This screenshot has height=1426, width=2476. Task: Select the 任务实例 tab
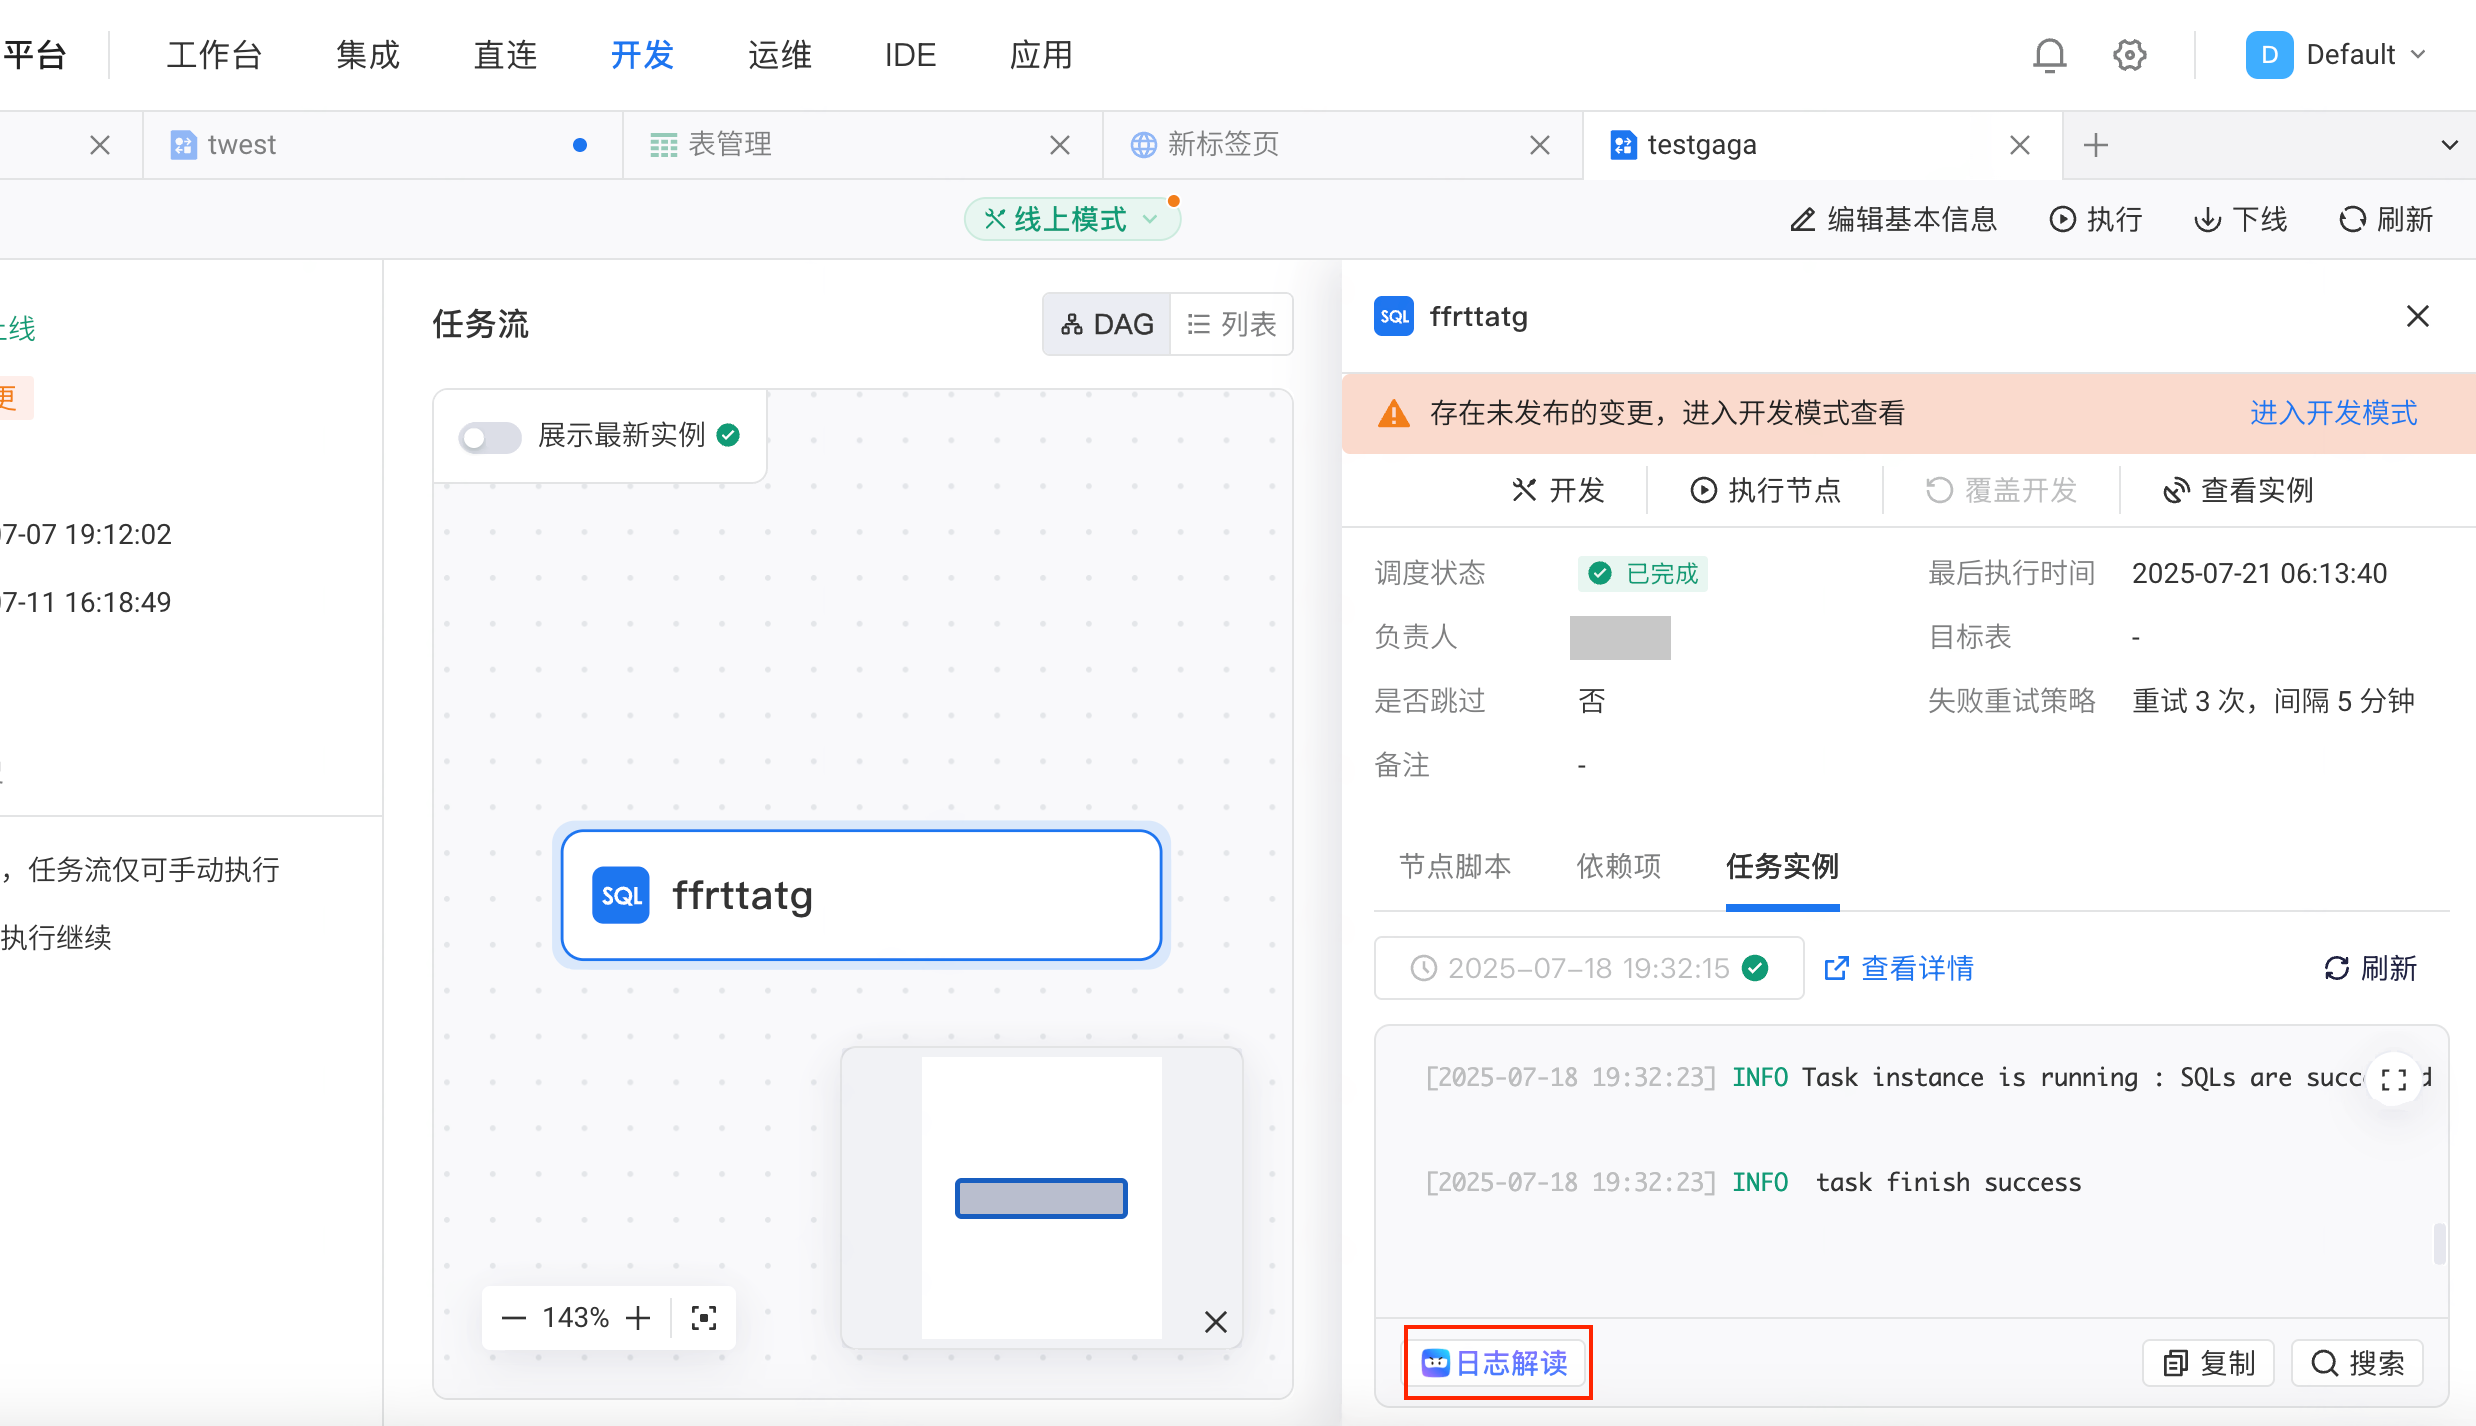(x=1782, y=866)
